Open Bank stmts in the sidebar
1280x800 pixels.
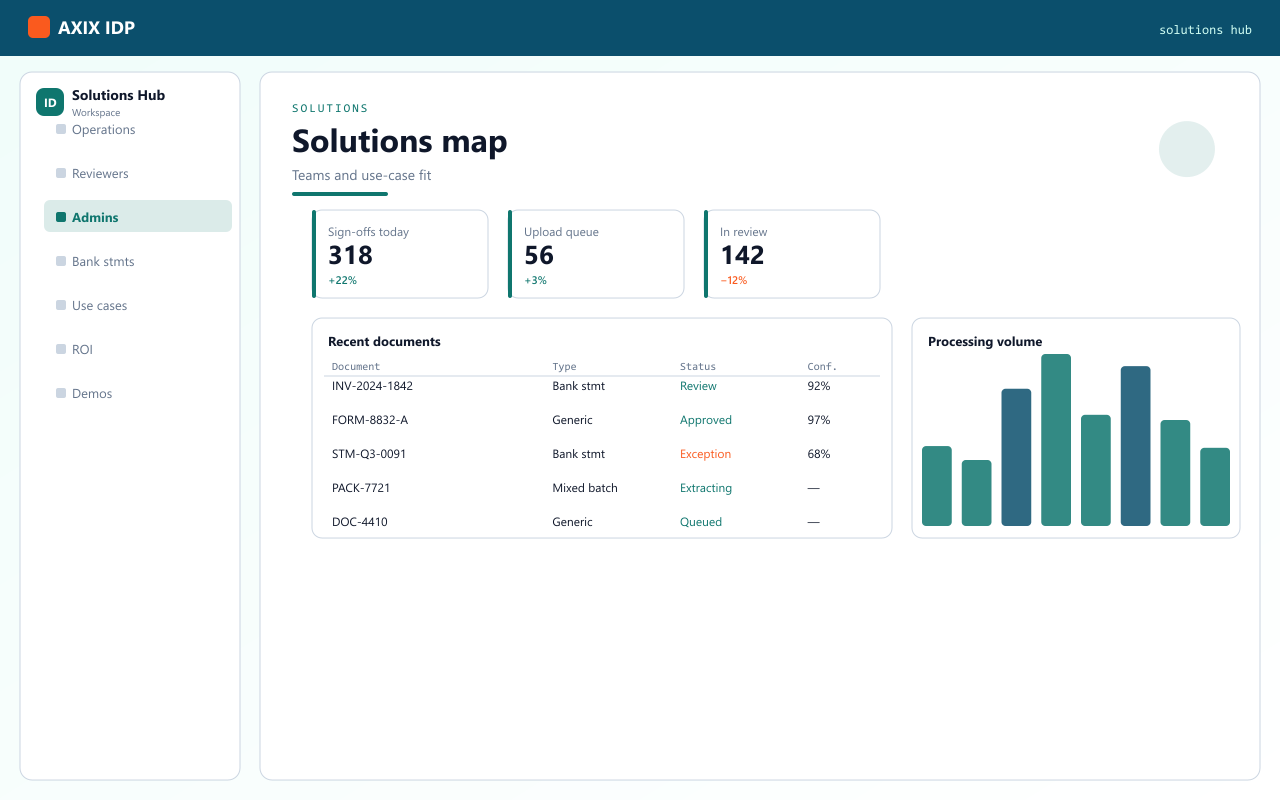[138, 261]
